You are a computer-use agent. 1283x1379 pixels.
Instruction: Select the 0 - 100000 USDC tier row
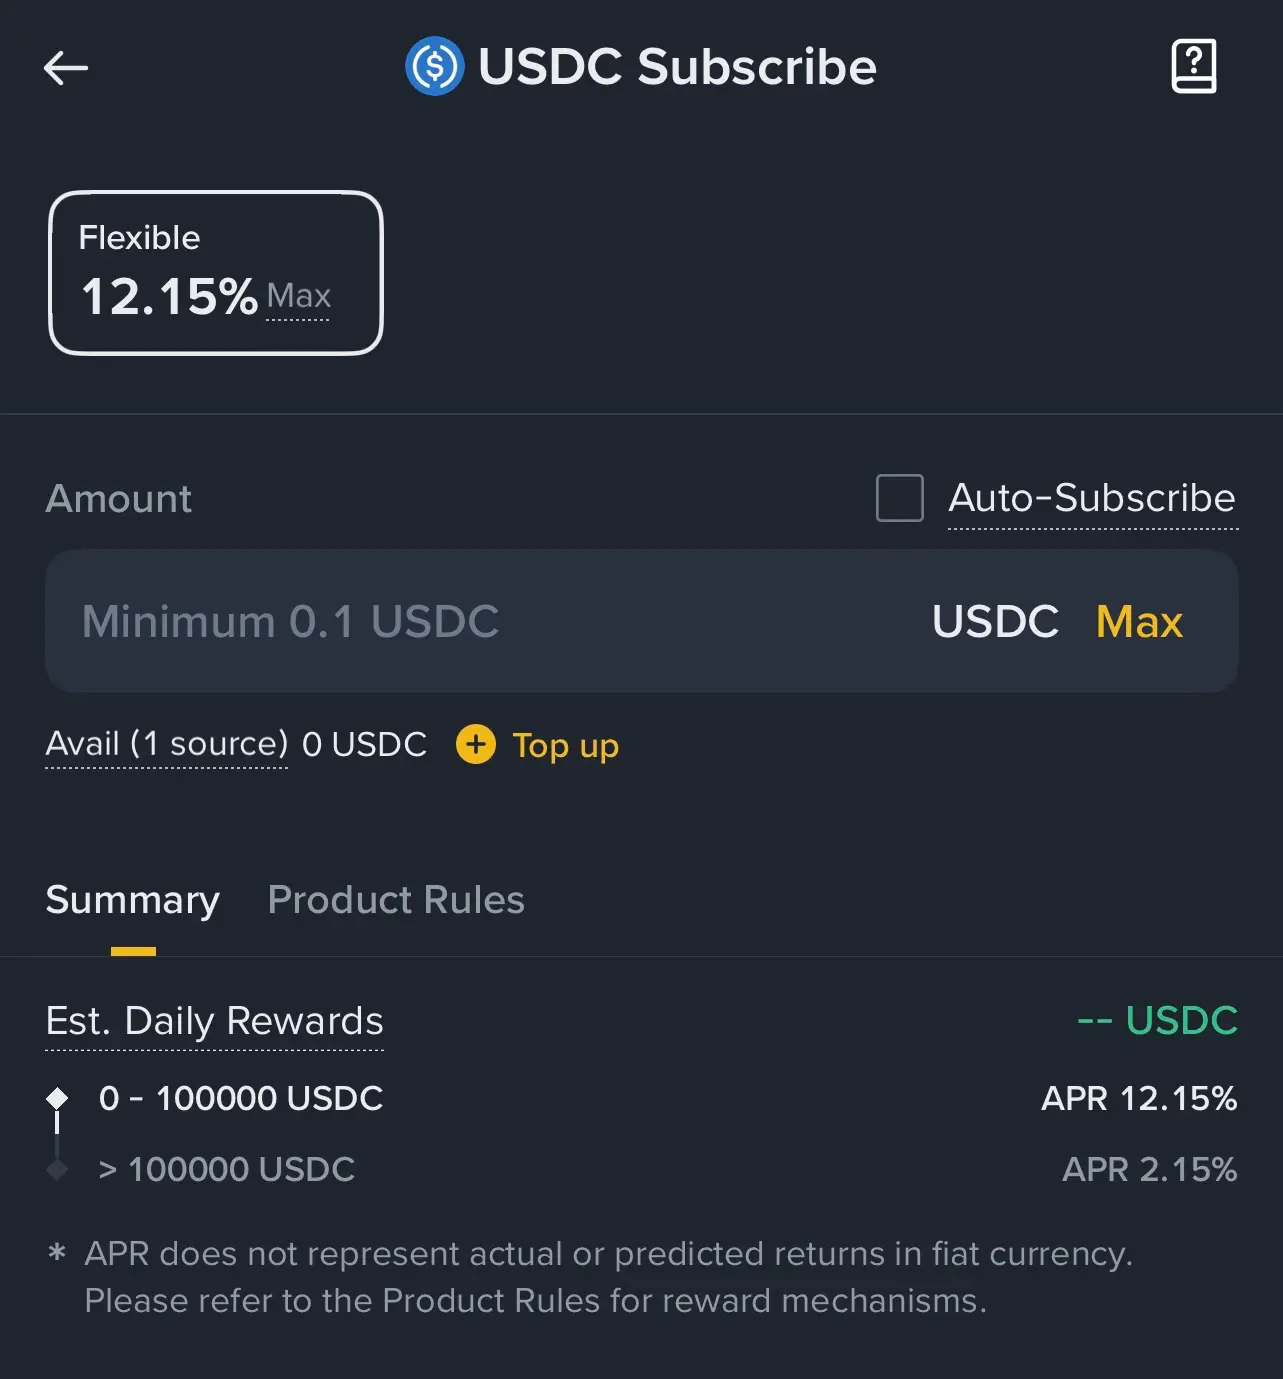pyautogui.click(x=641, y=1098)
